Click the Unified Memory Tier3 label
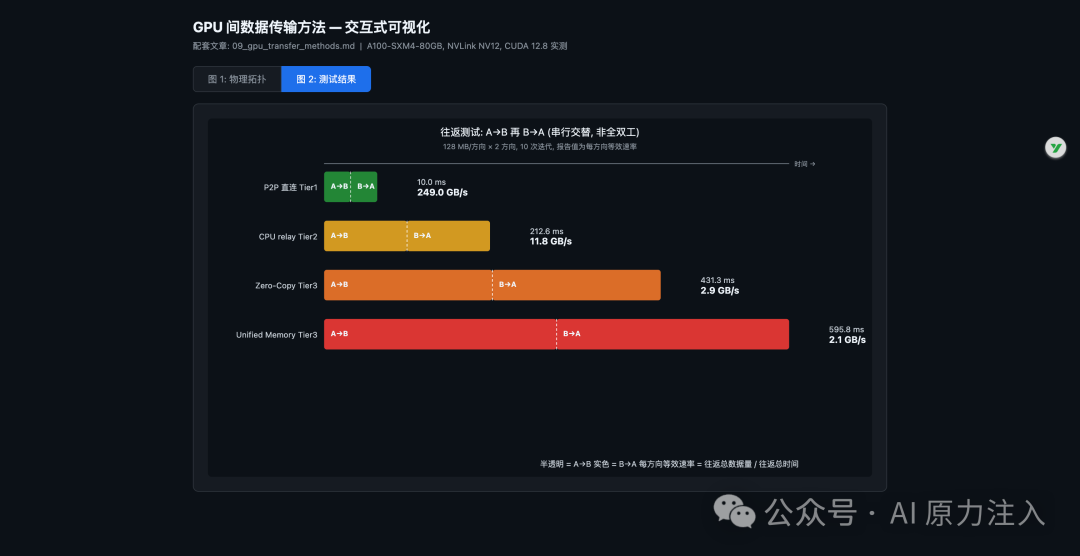The width and height of the screenshot is (1080, 556). 277,335
